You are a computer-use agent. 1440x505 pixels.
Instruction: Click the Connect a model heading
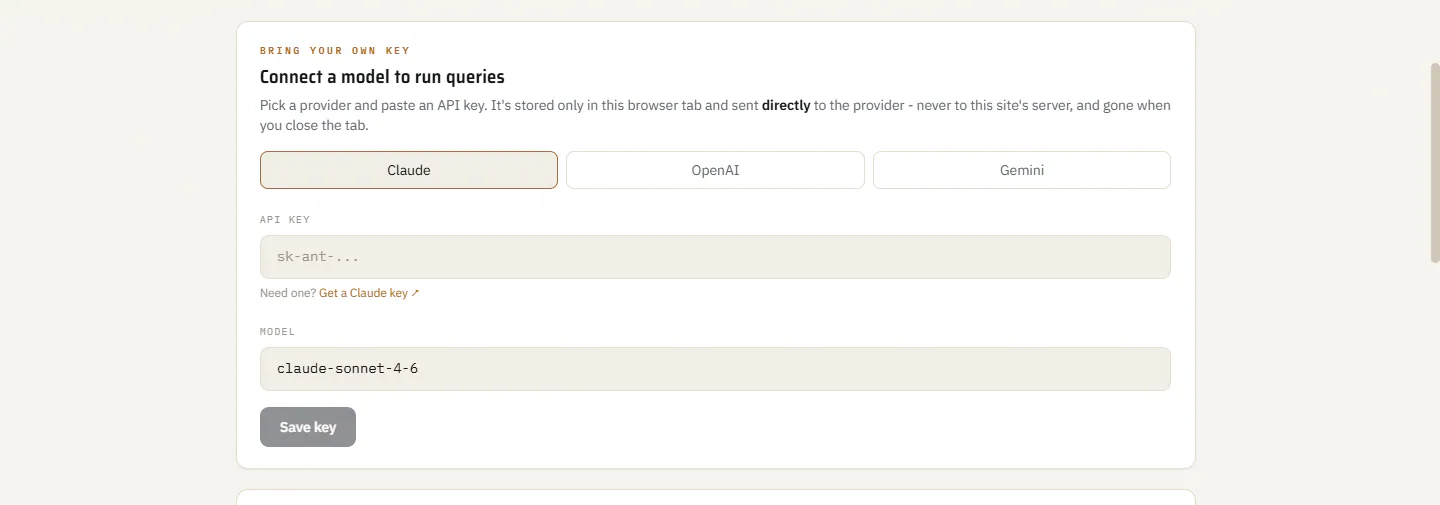click(x=382, y=77)
